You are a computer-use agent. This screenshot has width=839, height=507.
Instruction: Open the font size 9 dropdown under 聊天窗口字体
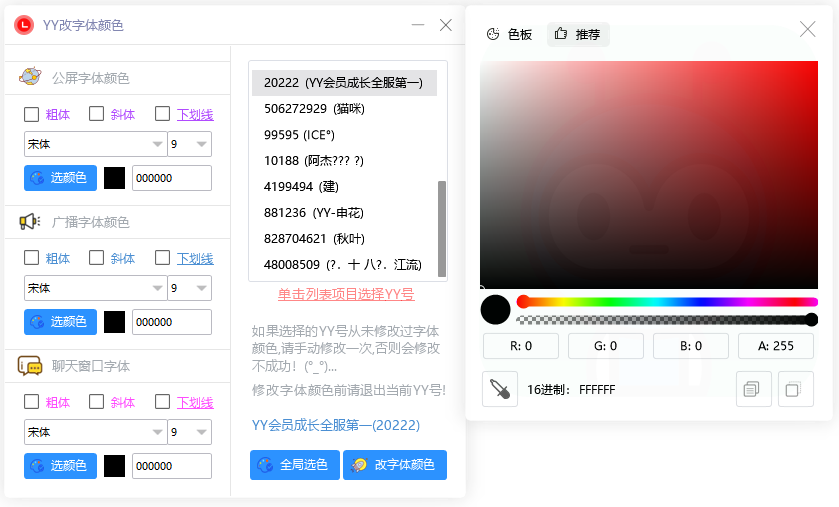[189, 432]
